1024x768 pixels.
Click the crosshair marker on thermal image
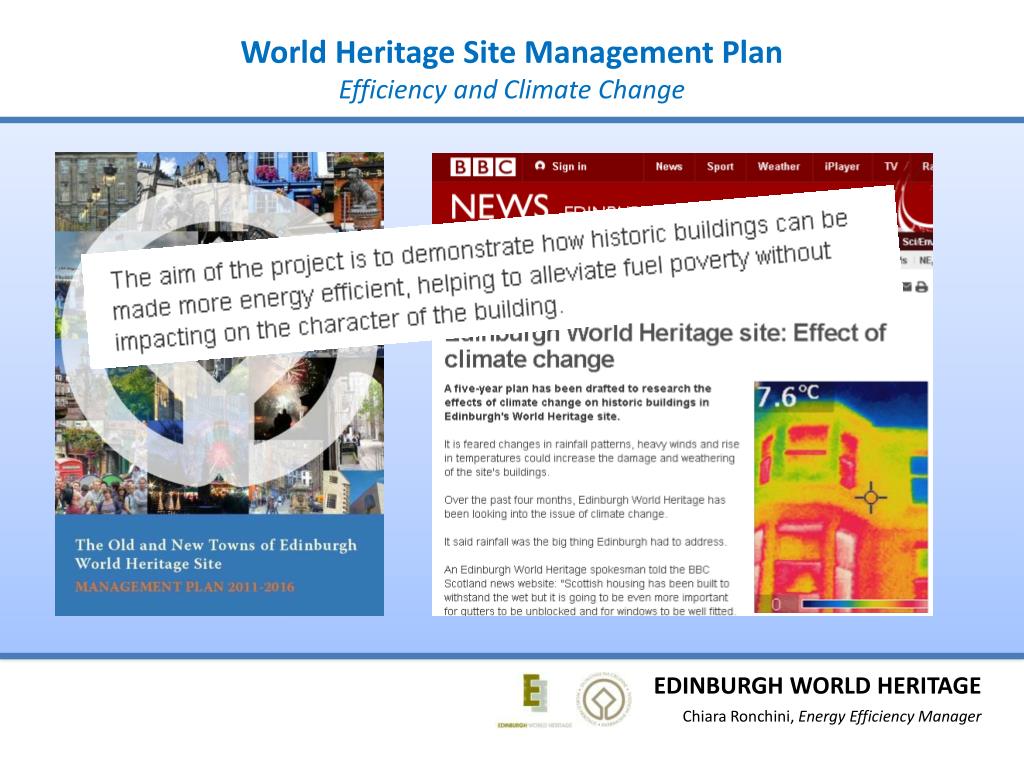[871, 498]
